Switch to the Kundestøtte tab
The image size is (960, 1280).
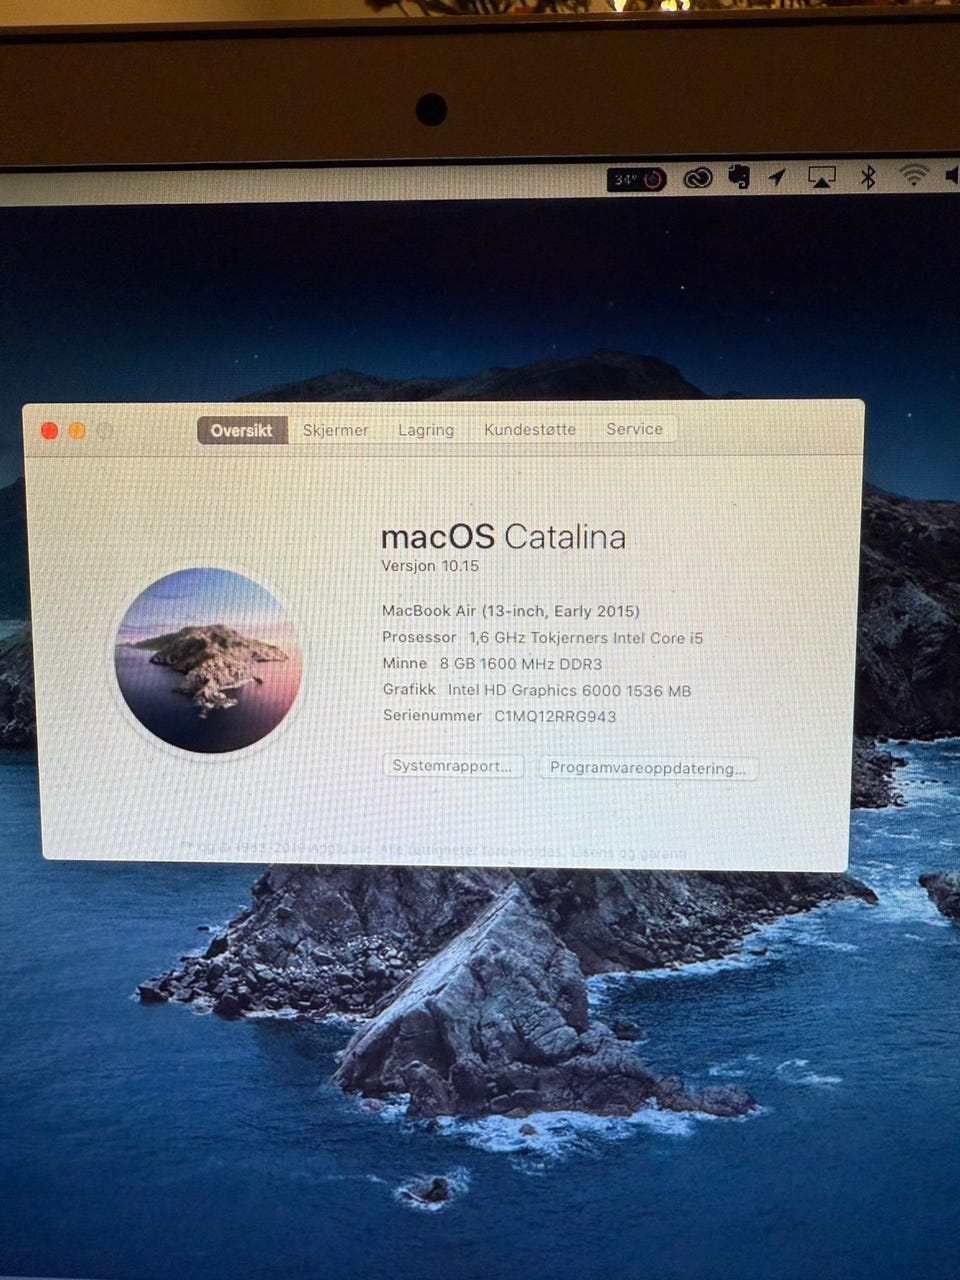coord(530,429)
